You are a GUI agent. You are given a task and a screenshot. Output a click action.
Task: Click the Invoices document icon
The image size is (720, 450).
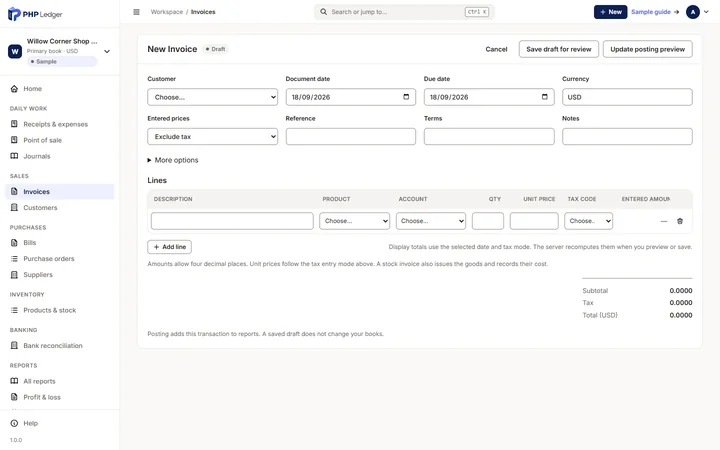tap(14, 191)
